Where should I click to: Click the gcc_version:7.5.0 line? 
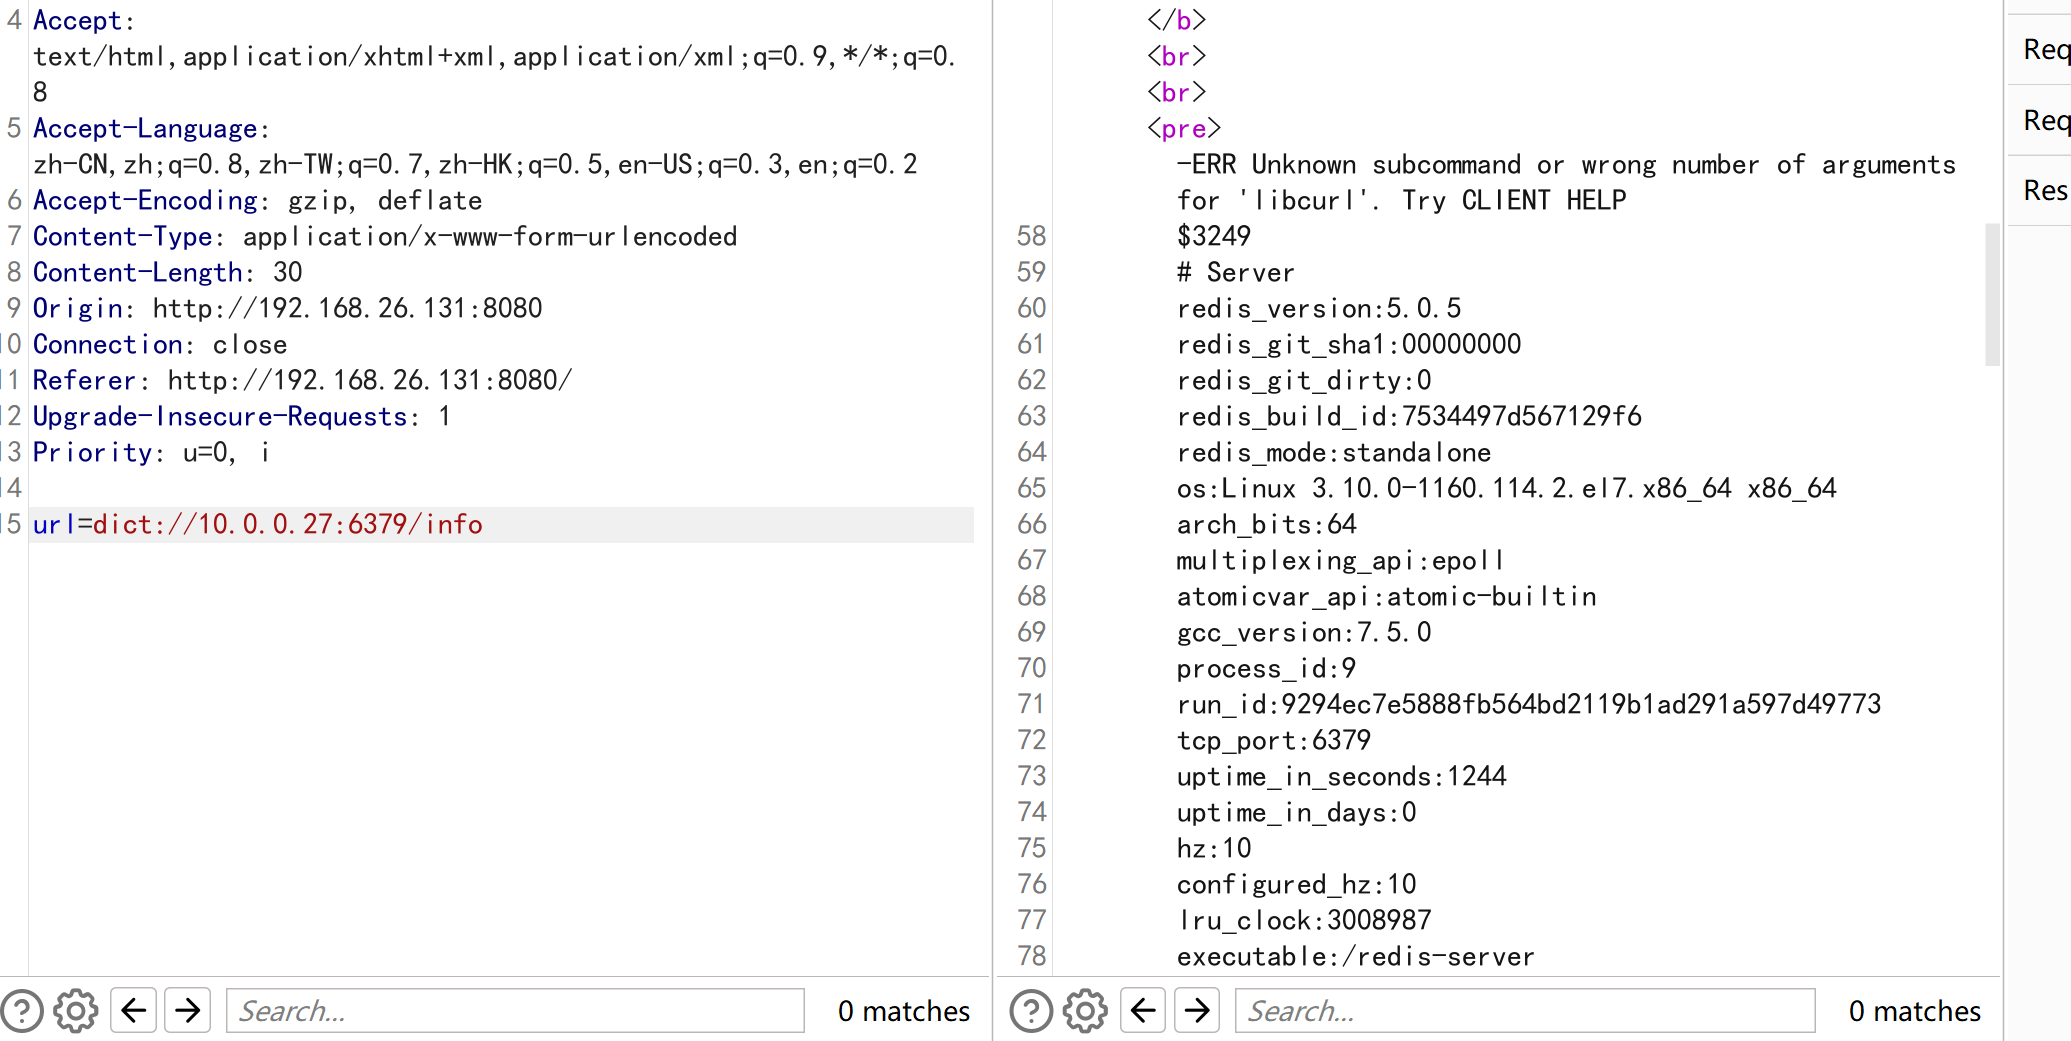click(1304, 632)
